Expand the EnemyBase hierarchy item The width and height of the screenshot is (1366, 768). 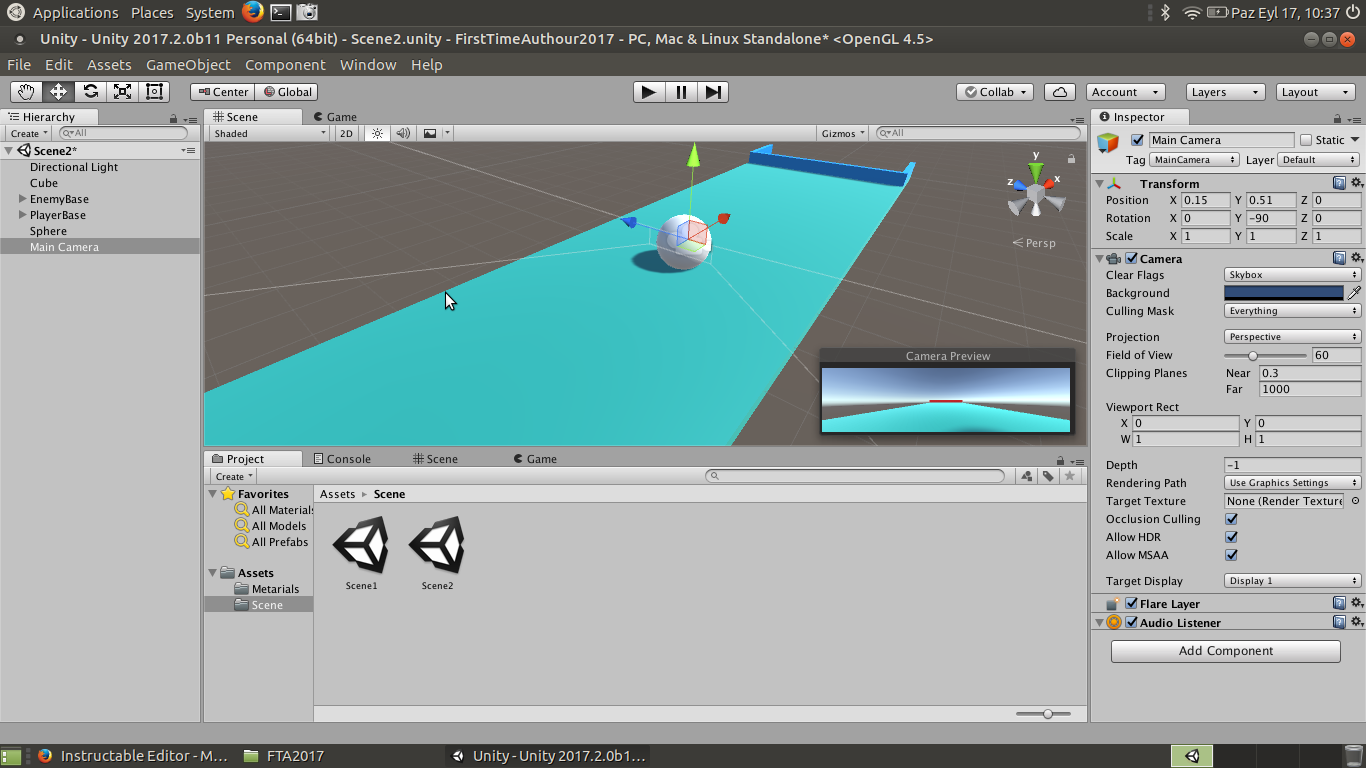click(x=23, y=199)
